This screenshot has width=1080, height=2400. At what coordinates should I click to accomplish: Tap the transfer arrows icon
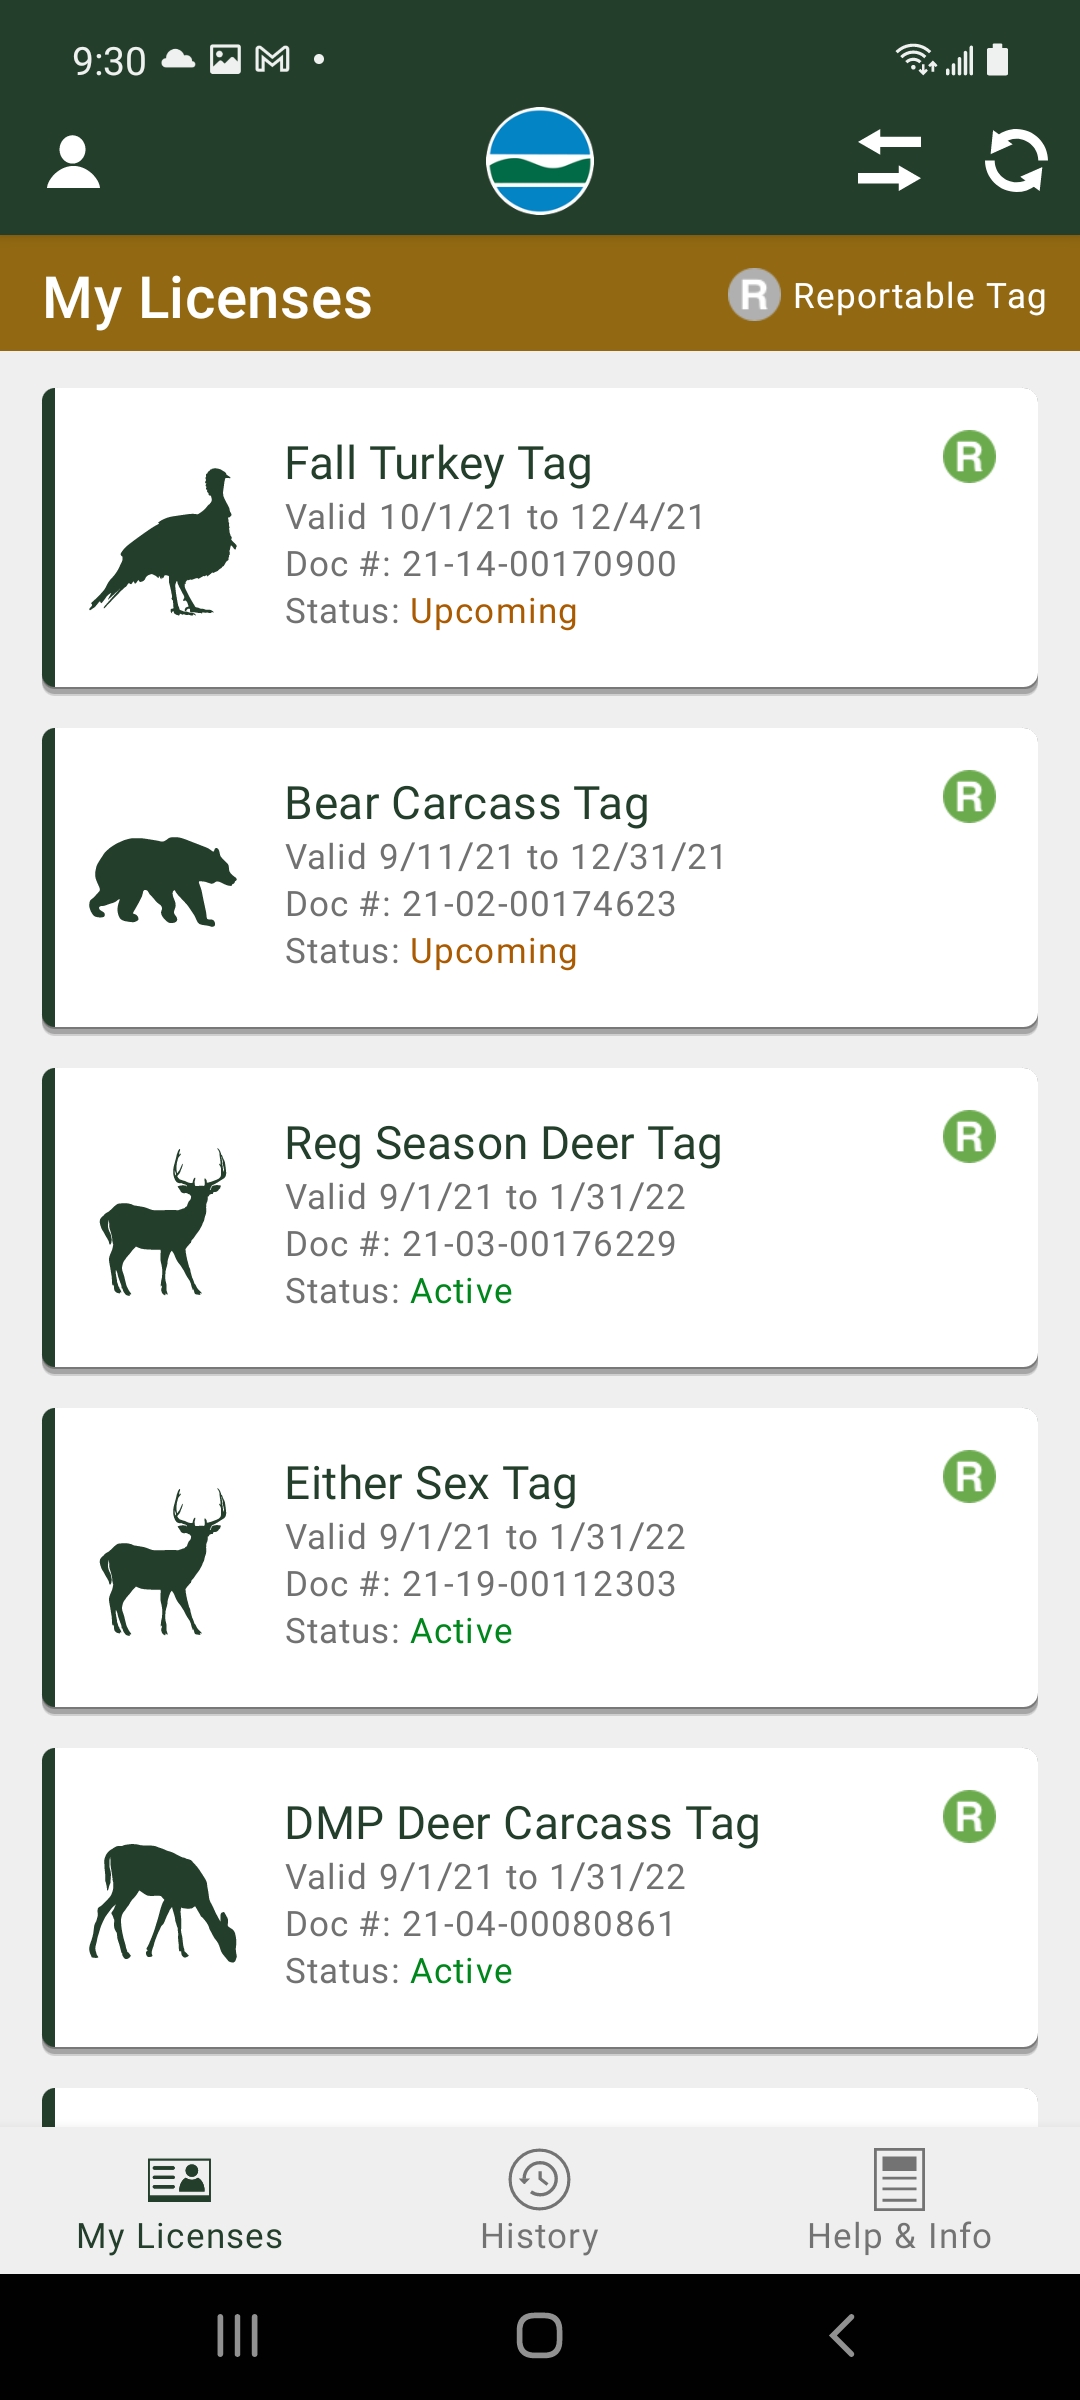pyautogui.click(x=889, y=161)
